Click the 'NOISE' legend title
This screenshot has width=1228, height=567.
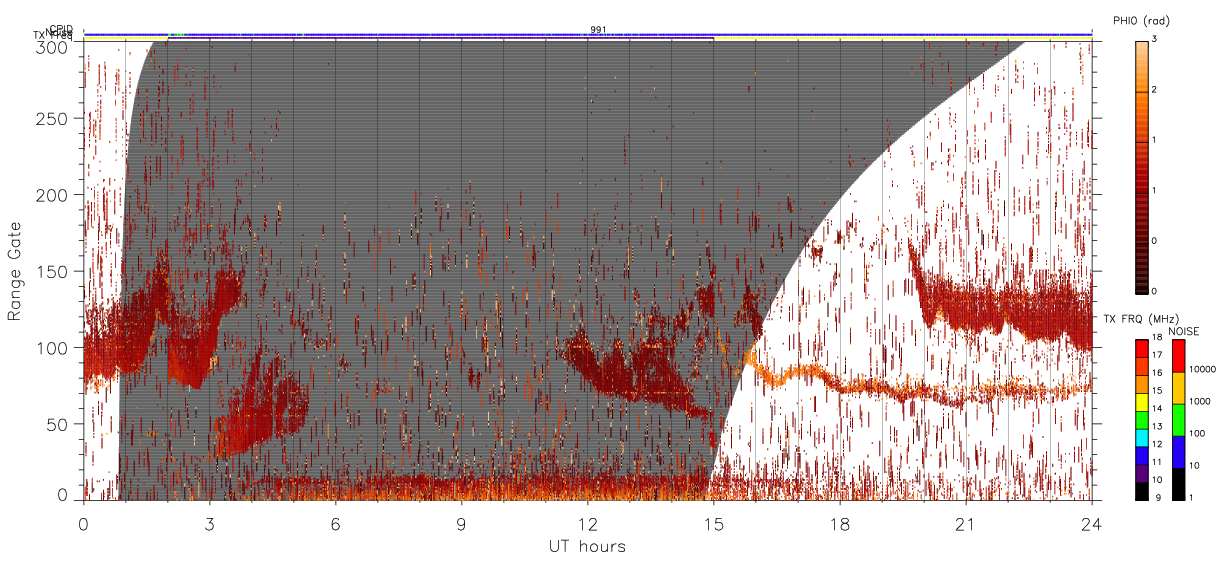[x=1184, y=331]
